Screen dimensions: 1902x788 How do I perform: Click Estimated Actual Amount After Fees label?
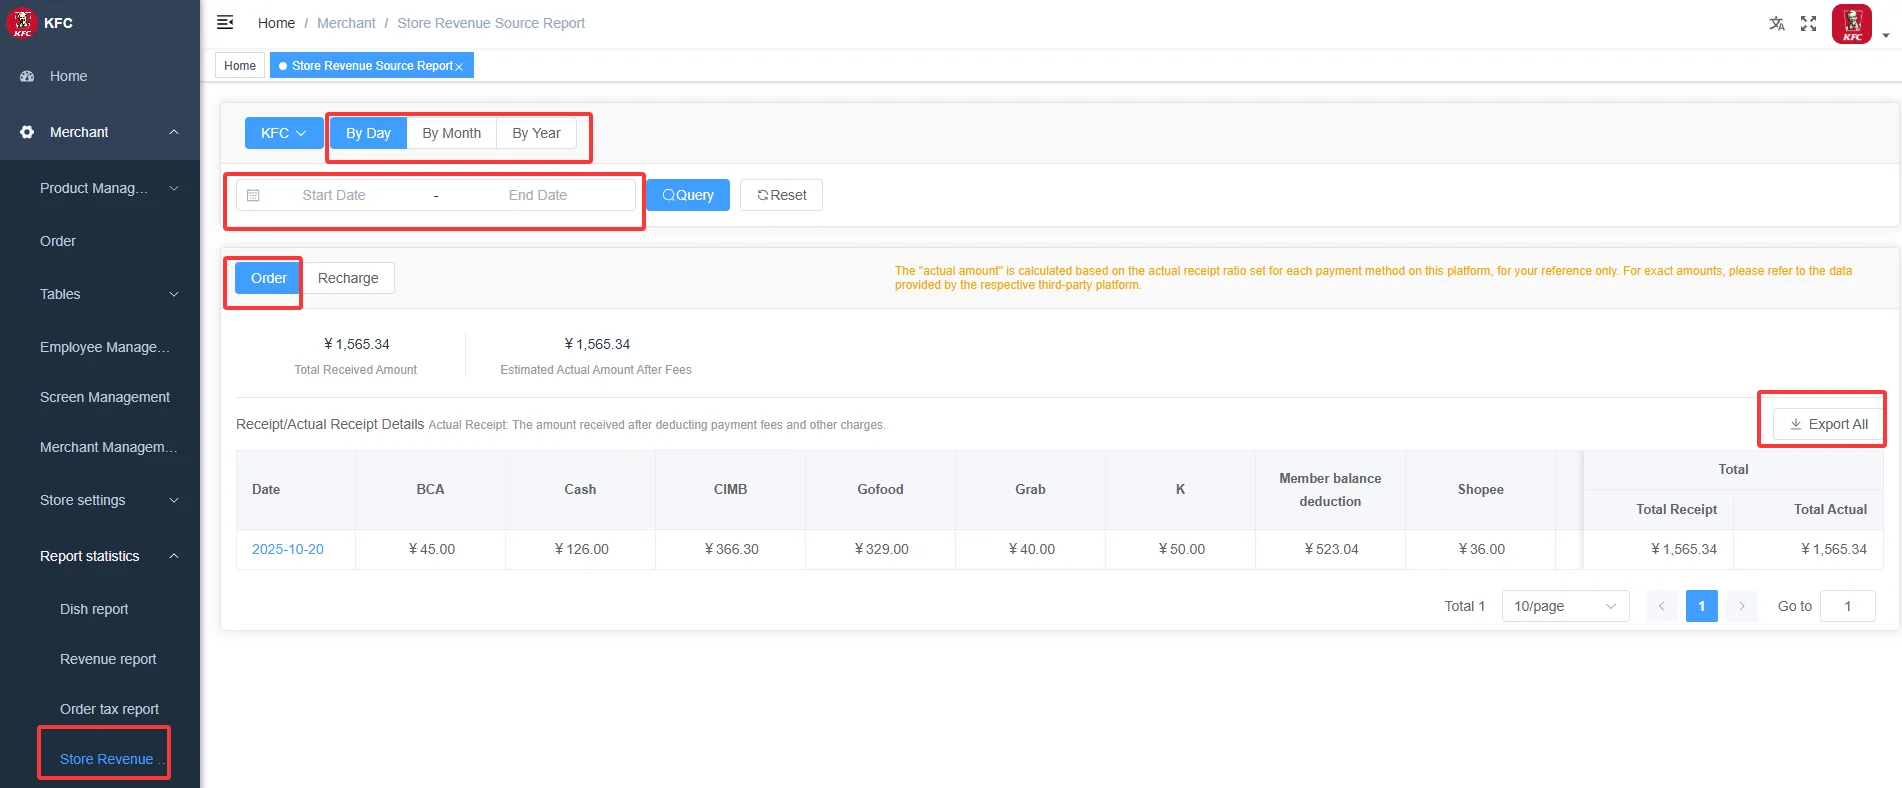click(x=596, y=370)
